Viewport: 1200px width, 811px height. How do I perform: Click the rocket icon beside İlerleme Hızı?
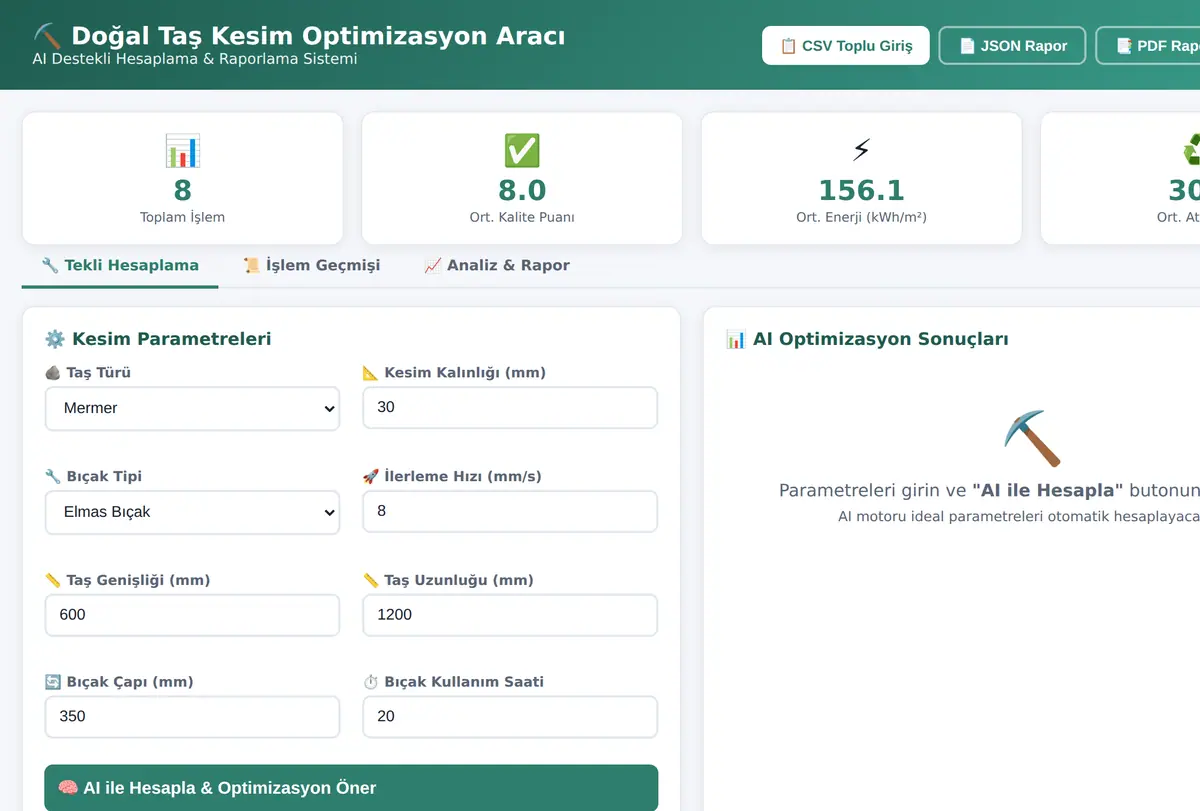click(x=371, y=477)
